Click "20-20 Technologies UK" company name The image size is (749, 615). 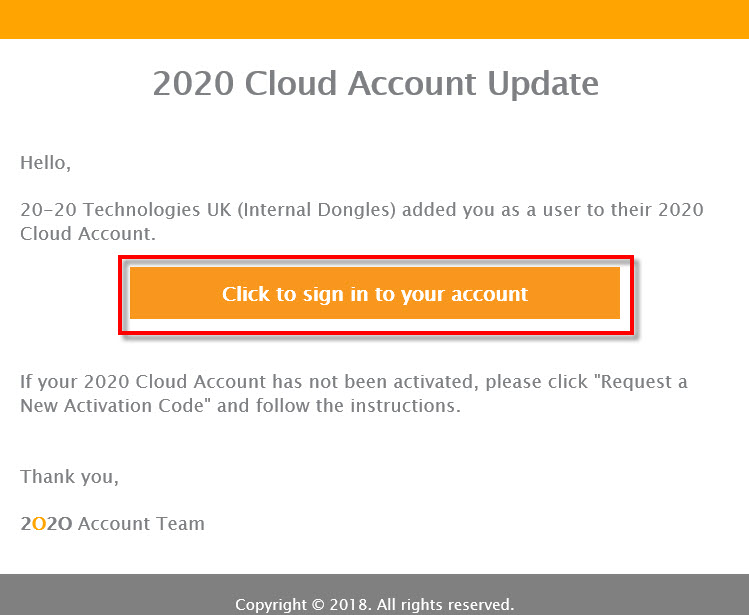pyautogui.click(x=126, y=210)
